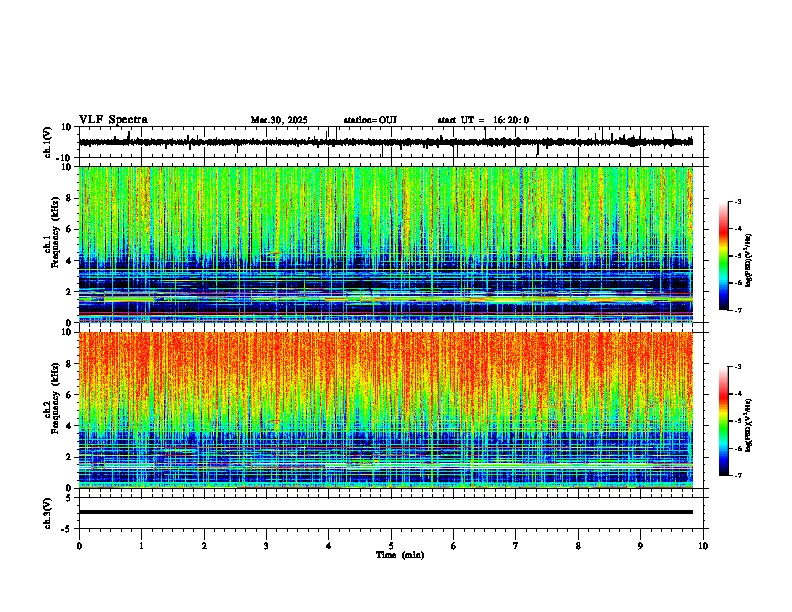The height and width of the screenshot is (612, 792).
Task: Click the black ch.3 voltage trace
Action: pos(386,512)
